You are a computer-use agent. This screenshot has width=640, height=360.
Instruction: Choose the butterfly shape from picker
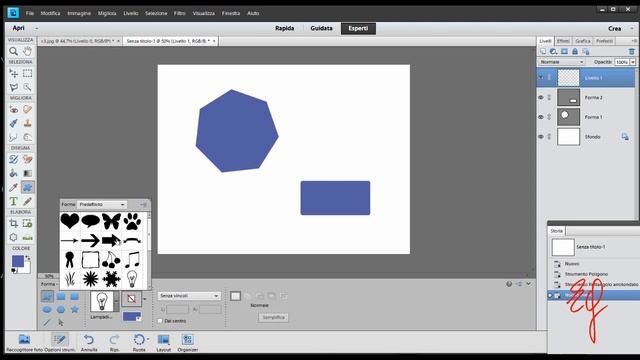coord(111,221)
